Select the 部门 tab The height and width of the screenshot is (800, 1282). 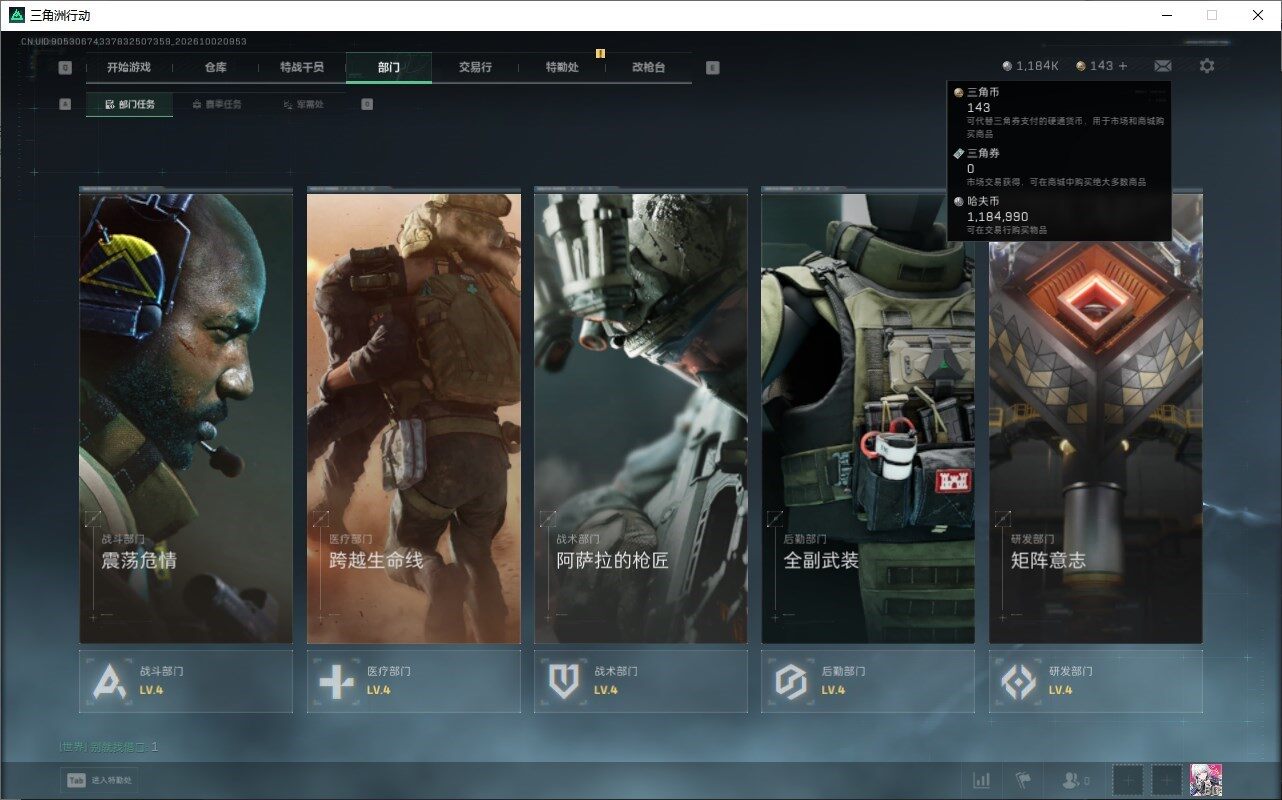(389, 67)
